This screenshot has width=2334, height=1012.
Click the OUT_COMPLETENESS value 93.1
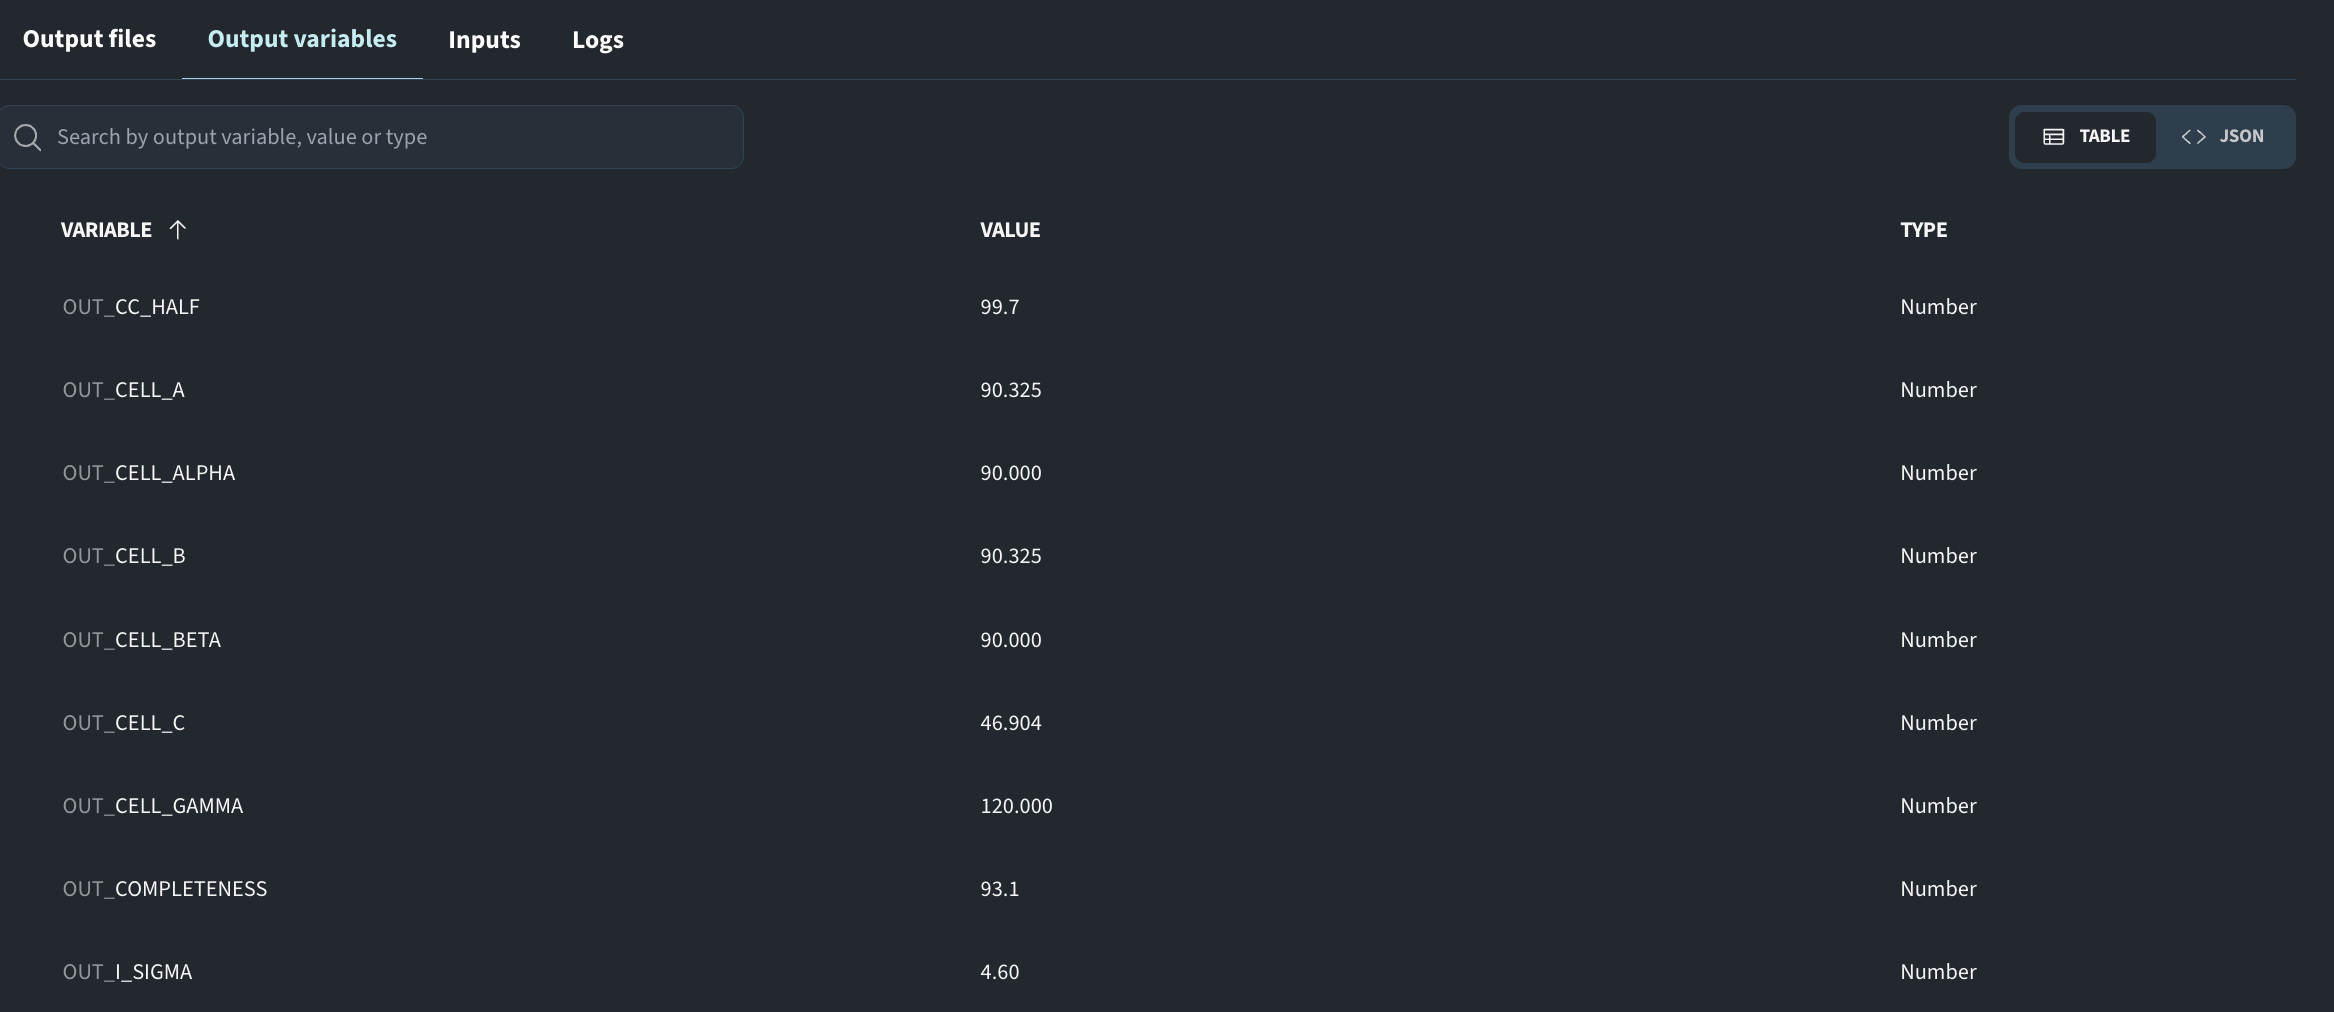pos(1000,889)
